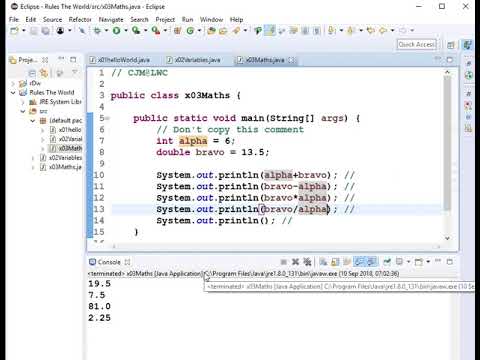This screenshot has width=480, height=360.
Task: Collapse the Rules The World project
Action: click(13, 92)
